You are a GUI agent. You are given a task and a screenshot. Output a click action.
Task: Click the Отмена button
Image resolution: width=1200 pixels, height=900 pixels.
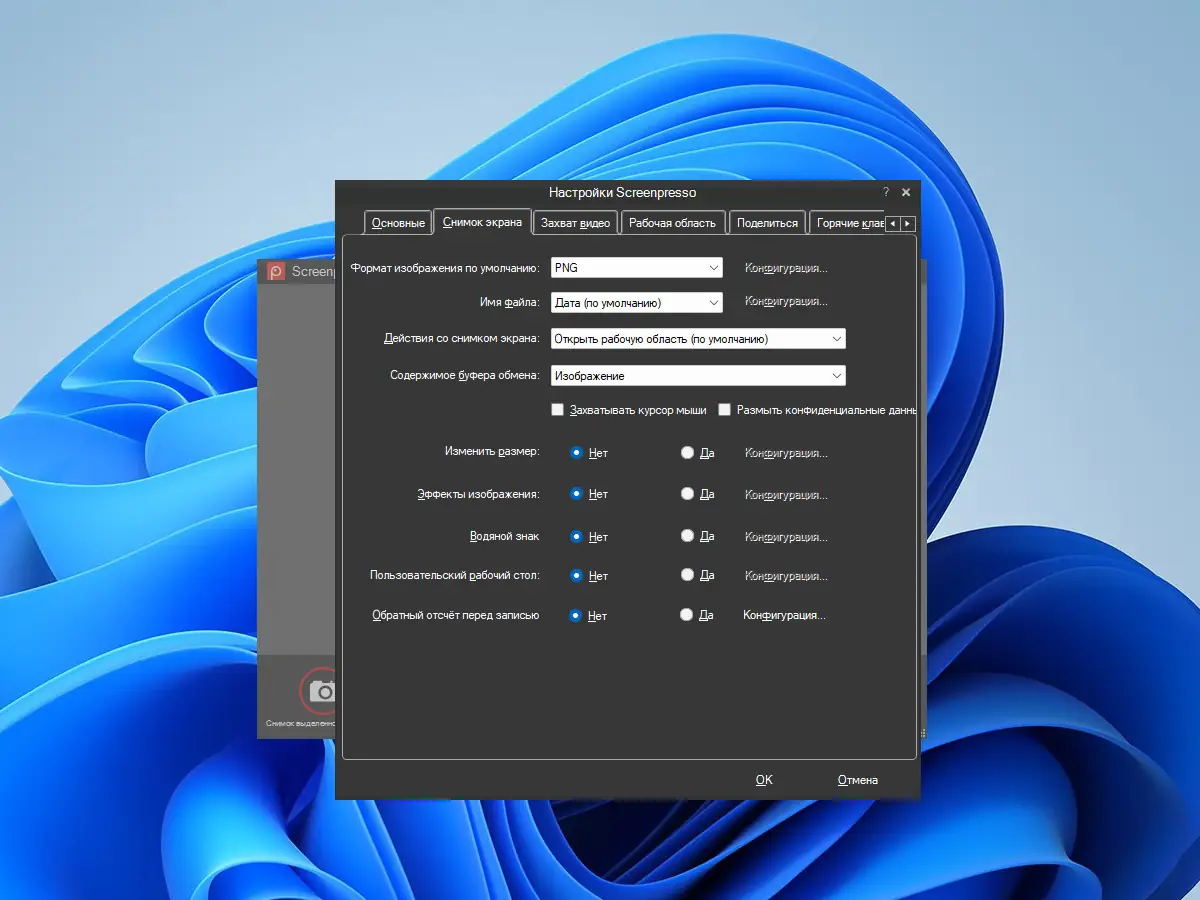coord(858,780)
